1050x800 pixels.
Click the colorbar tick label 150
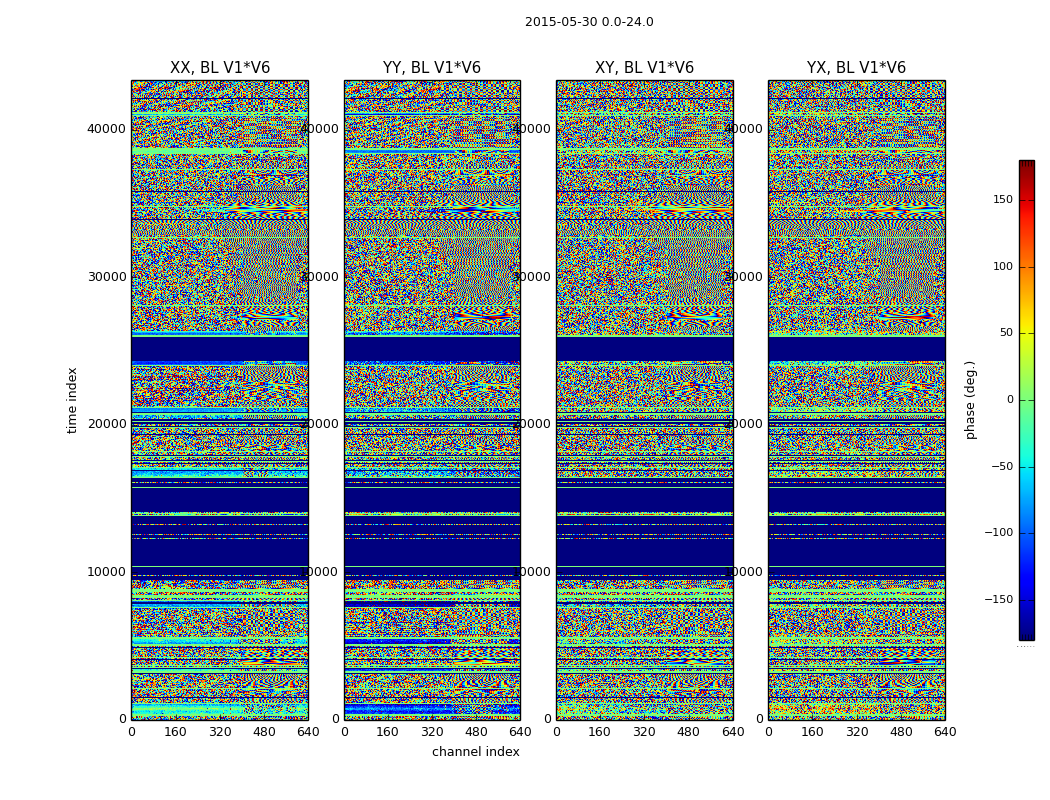tap(1001, 200)
